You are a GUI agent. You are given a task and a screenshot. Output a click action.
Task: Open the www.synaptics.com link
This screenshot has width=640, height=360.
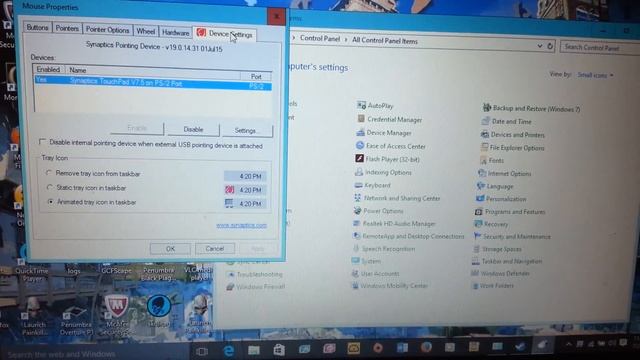tap(241, 225)
